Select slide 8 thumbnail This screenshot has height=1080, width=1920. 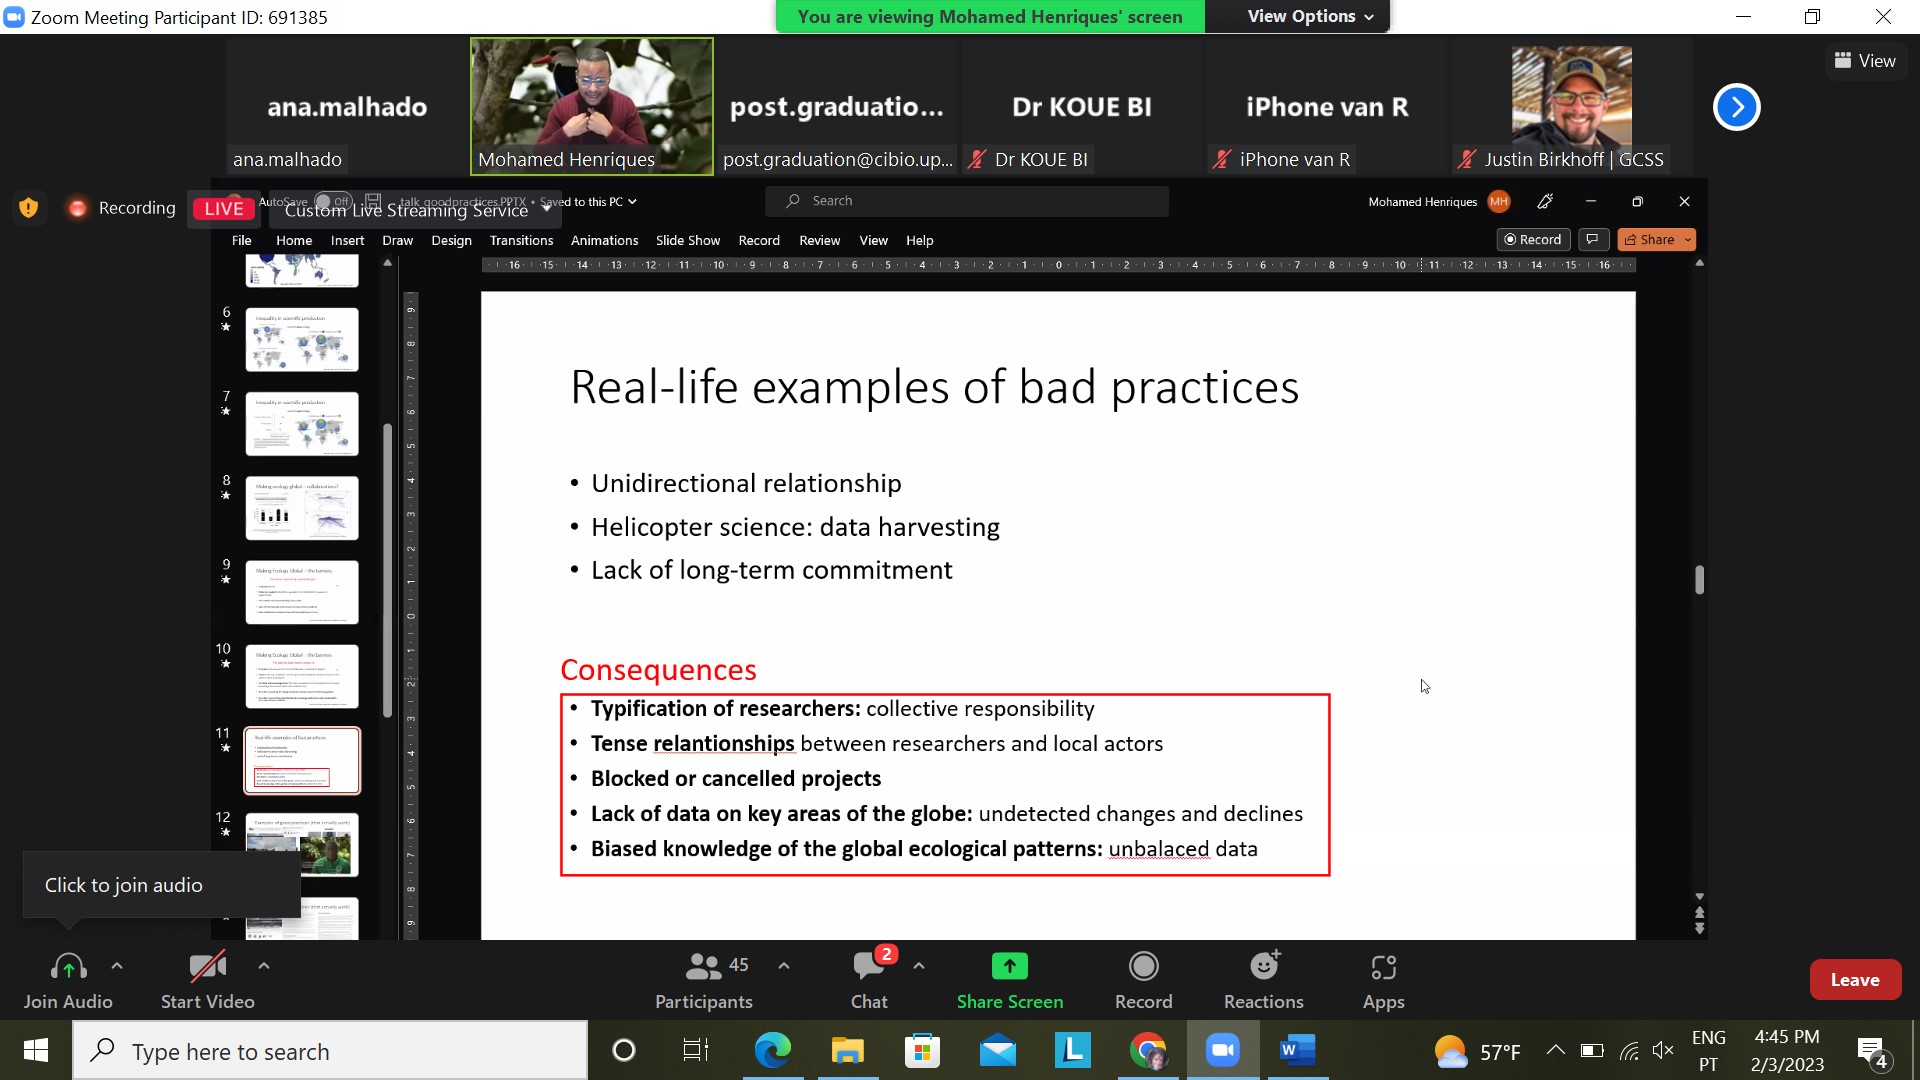click(301, 508)
